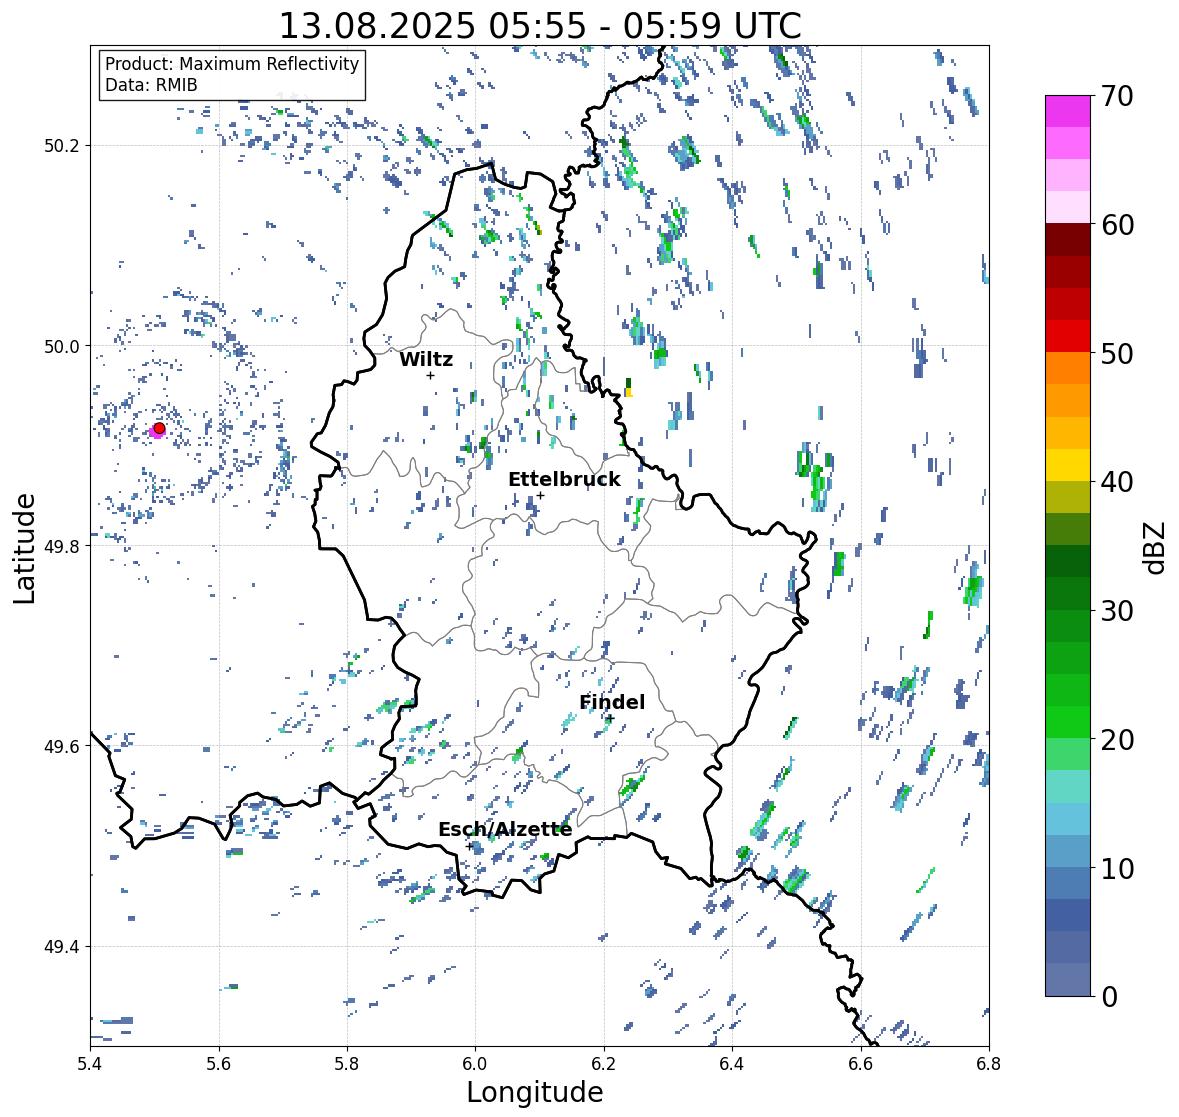This screenshot has width=1179, height=1117.
Task: Click the 'Latitude' axis label
Action: 24,548
